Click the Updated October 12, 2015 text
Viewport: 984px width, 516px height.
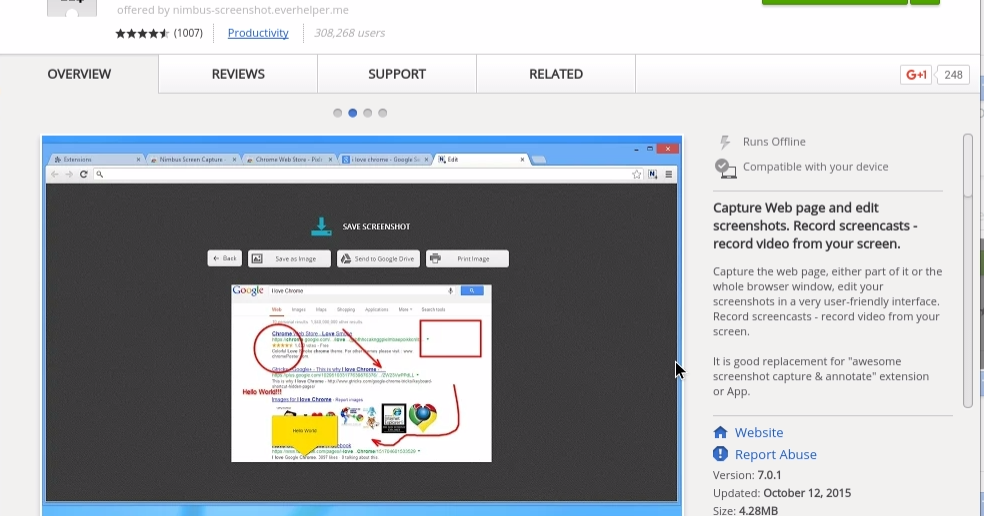click(782, 493)
